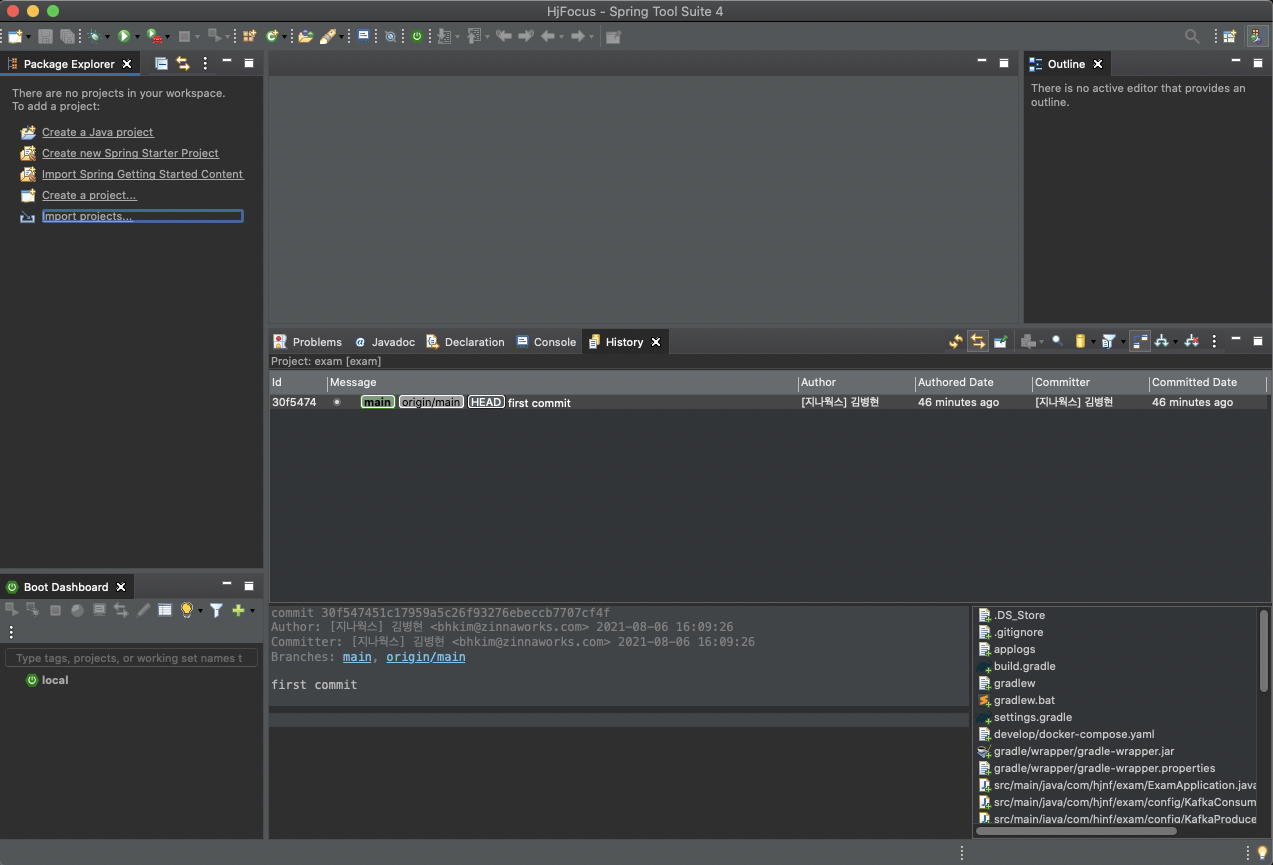Open the New Java Package icon
This screenshot has height=865, width=1273.
[248, 36]
